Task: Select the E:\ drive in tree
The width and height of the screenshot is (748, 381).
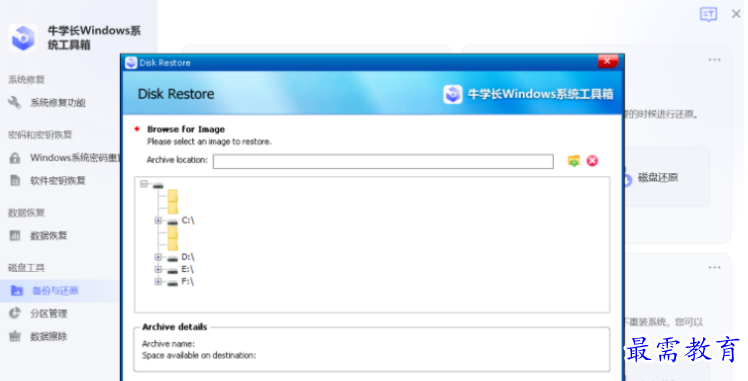Action: coord(187,269)
